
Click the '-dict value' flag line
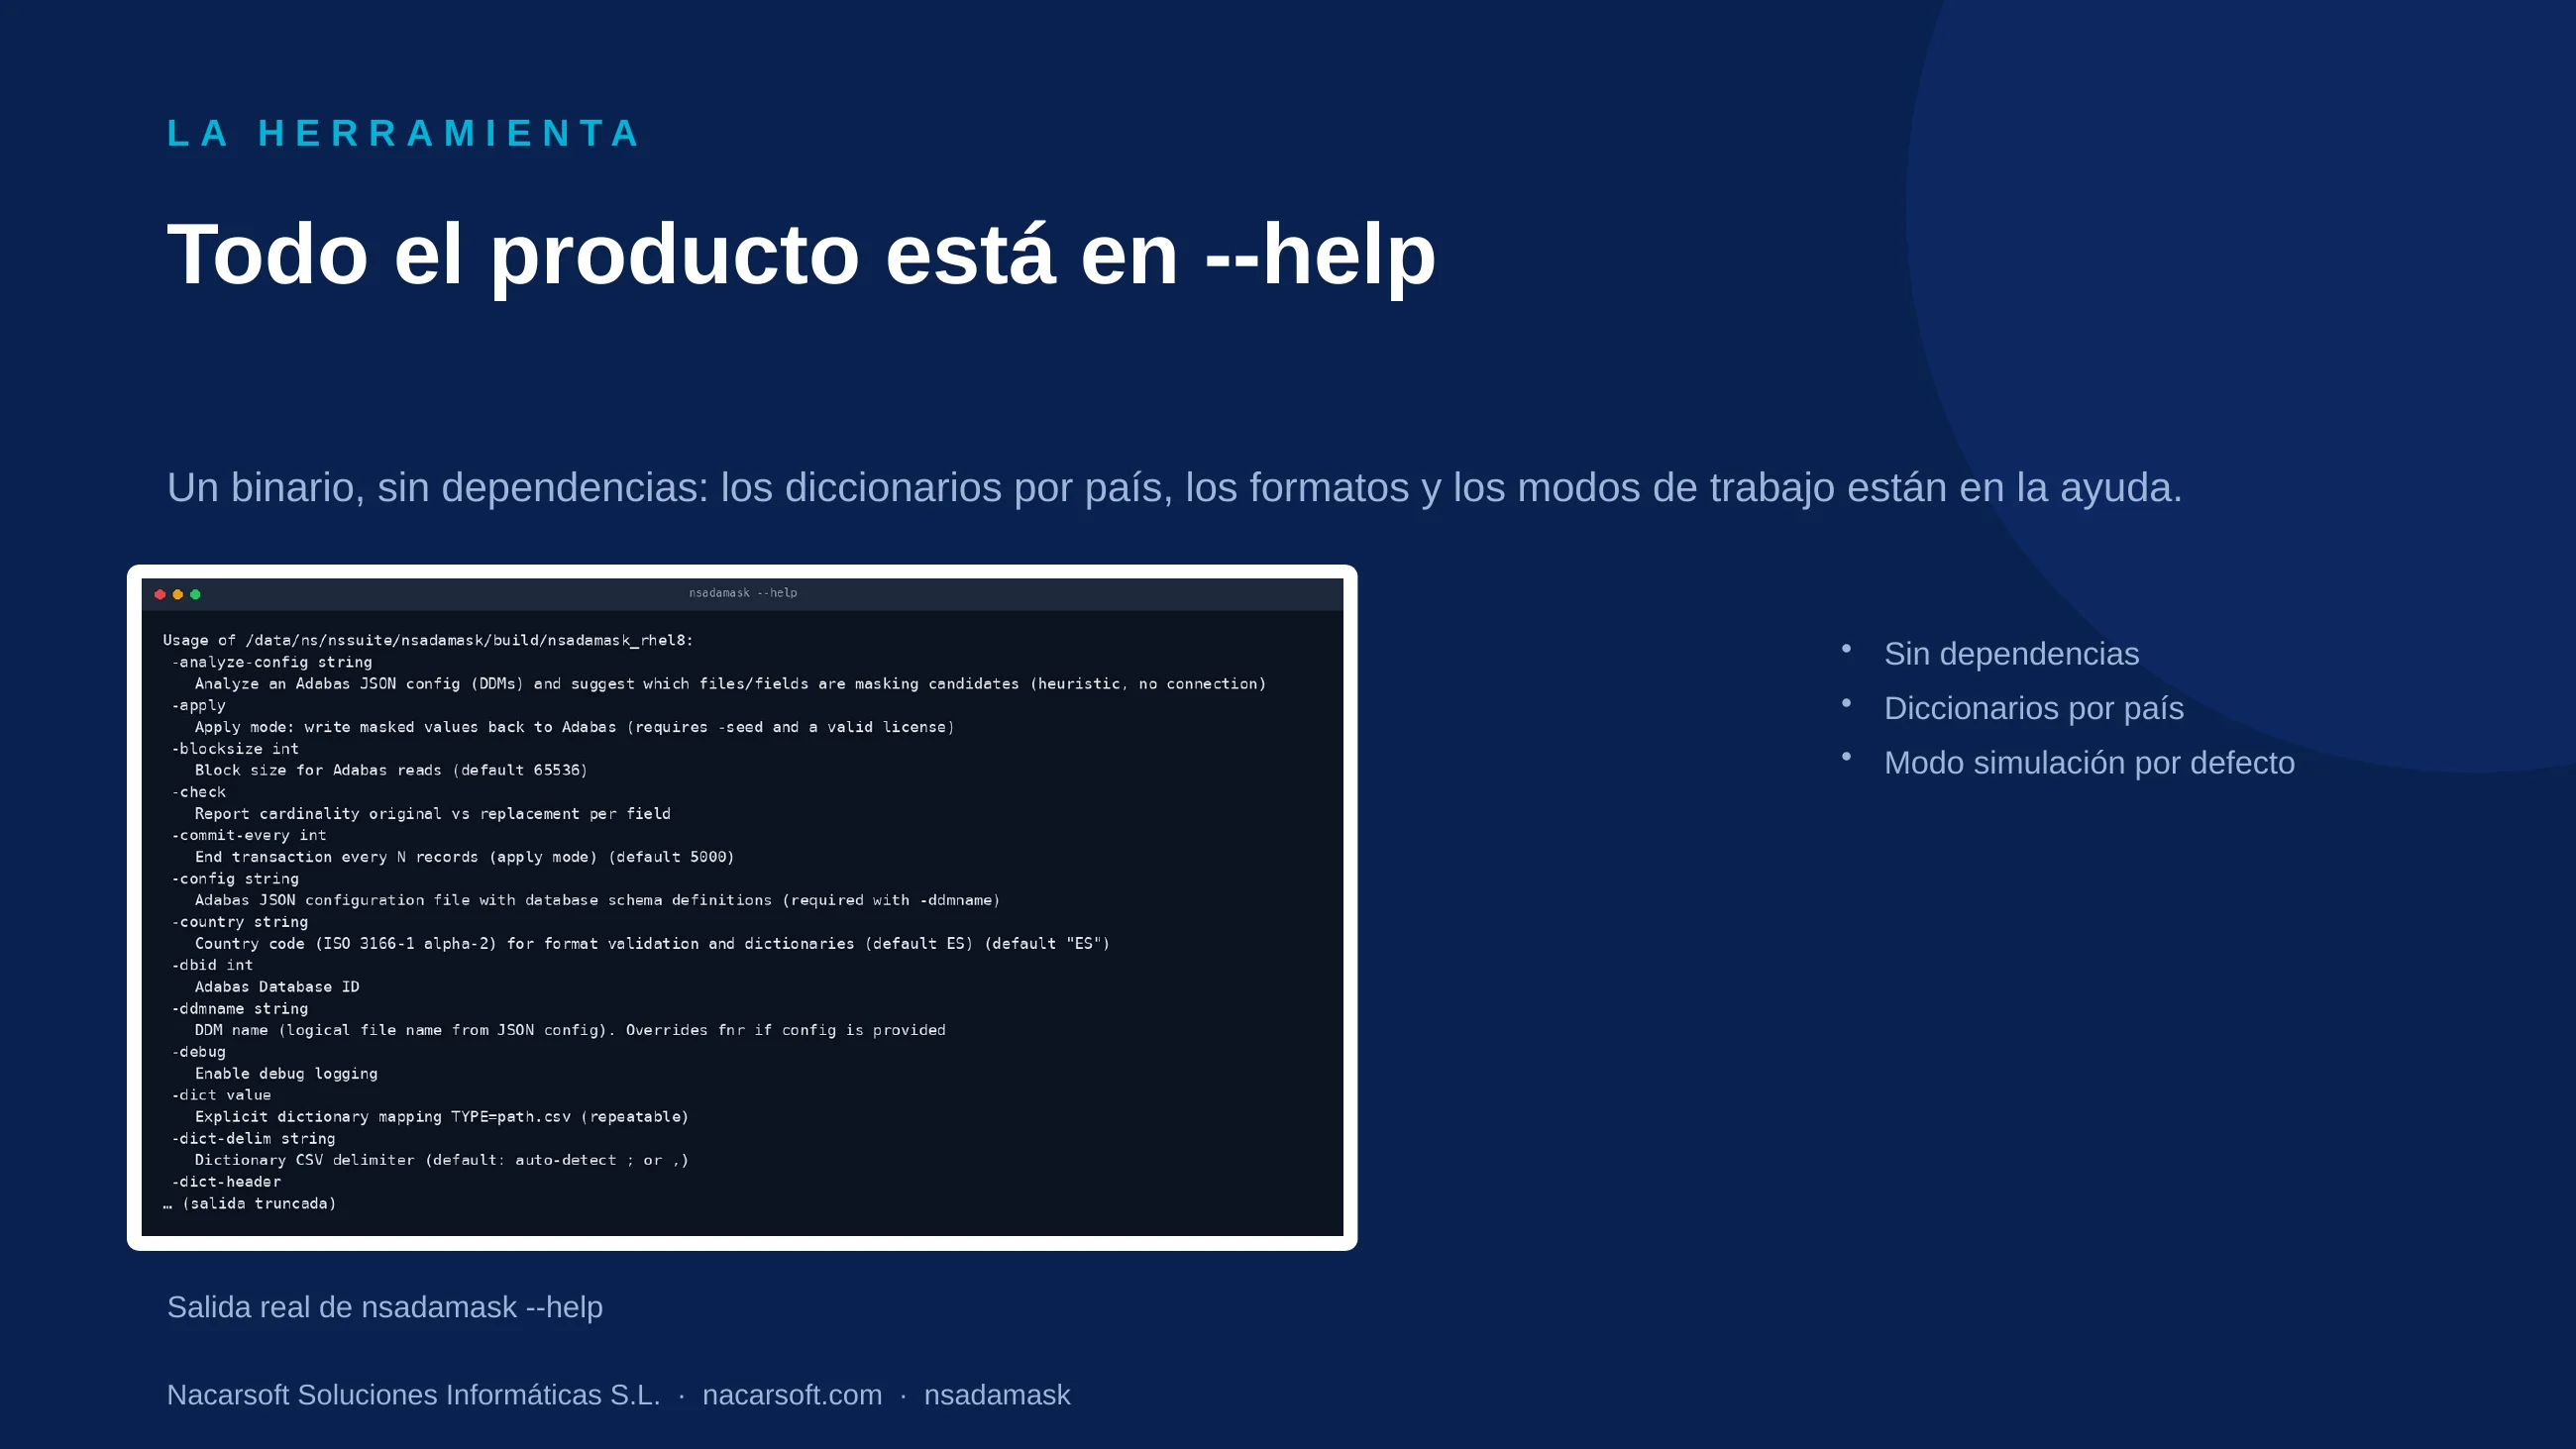(x=221, y=1095)
